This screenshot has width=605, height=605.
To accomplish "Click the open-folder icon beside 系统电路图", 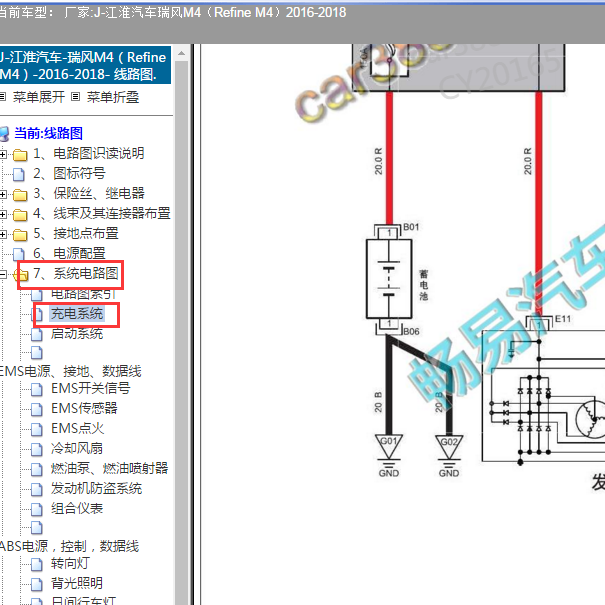I will coord(20,275).
